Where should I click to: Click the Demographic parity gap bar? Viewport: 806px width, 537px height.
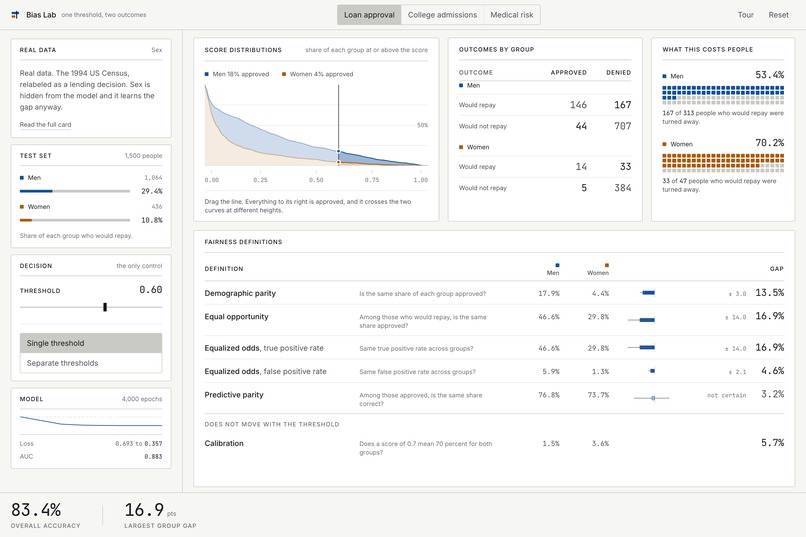click(x=648, y=293)
